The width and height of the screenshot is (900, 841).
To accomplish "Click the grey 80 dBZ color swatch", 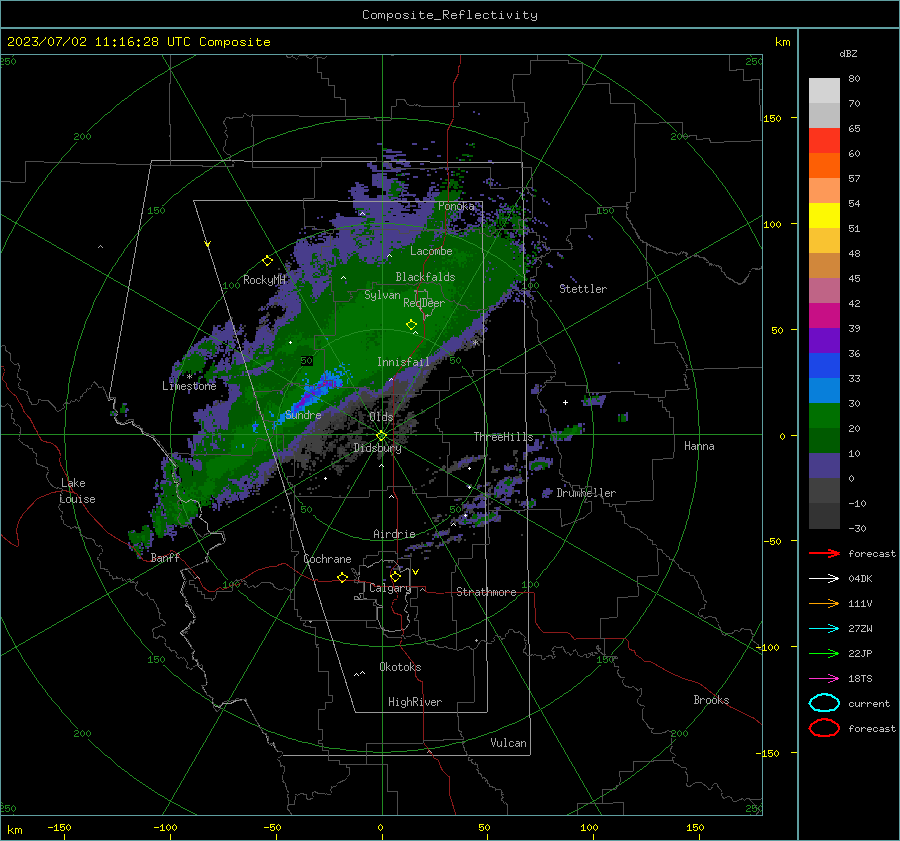I will pyautogui.click(x=824, y=91).
